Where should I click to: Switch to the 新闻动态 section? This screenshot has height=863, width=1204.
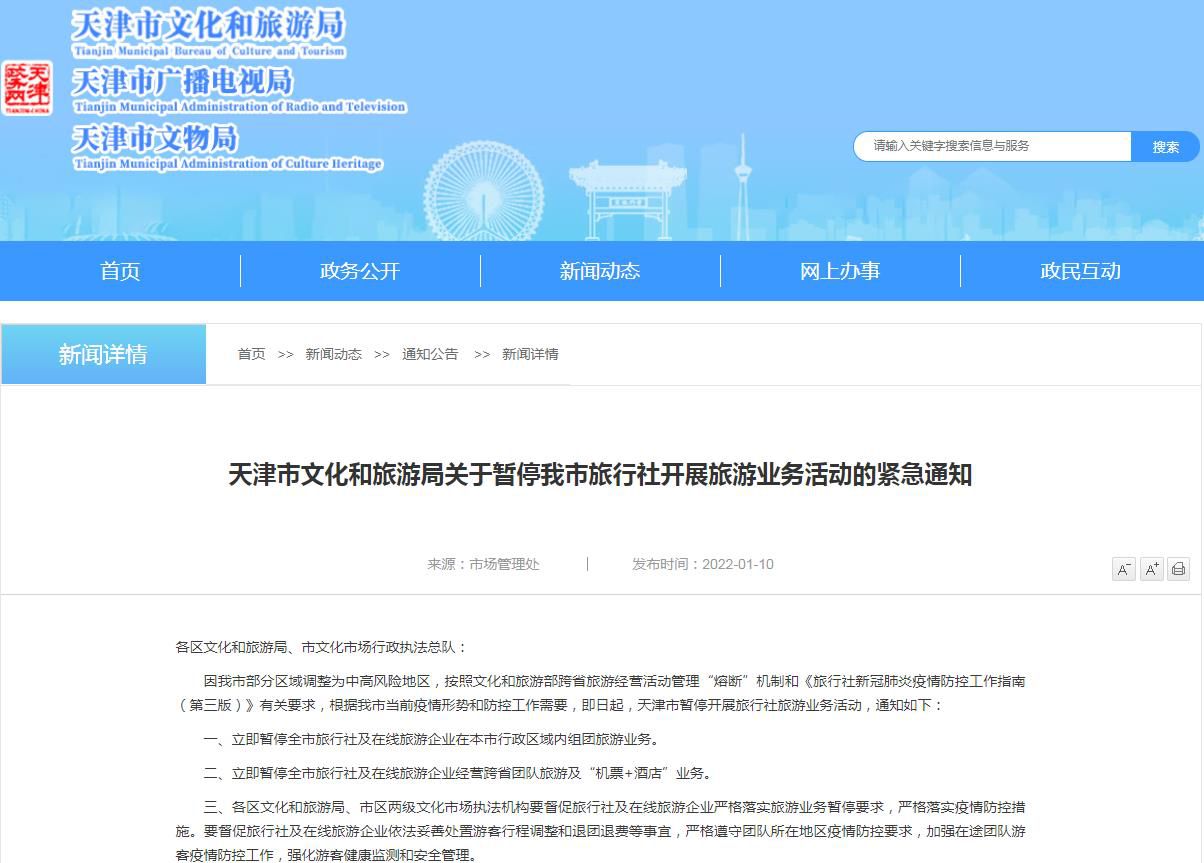[600, 270]
